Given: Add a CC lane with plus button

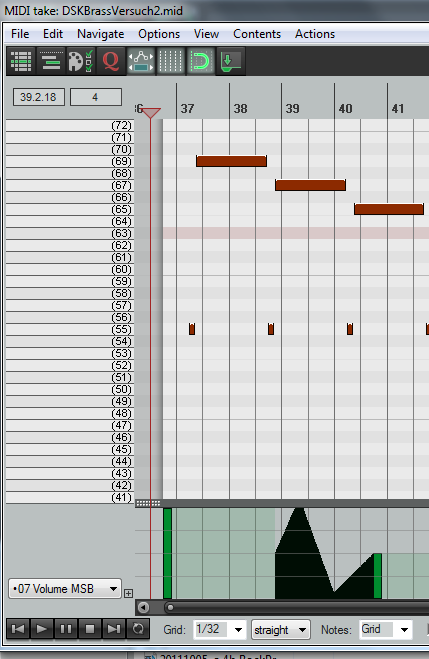Looking at the screenshot, I should pos(129,593).
